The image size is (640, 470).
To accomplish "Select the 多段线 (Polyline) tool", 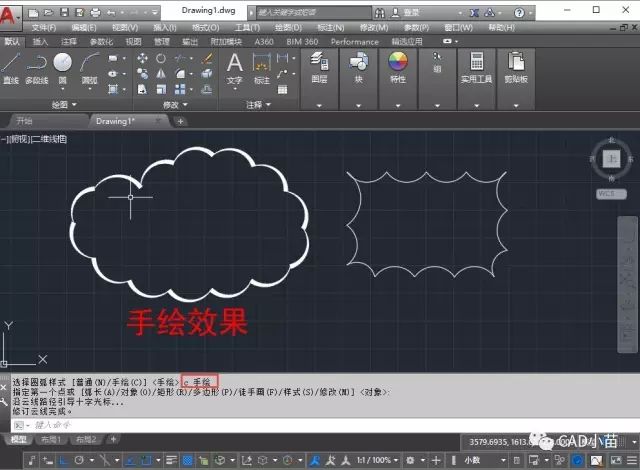I will 37,66.
